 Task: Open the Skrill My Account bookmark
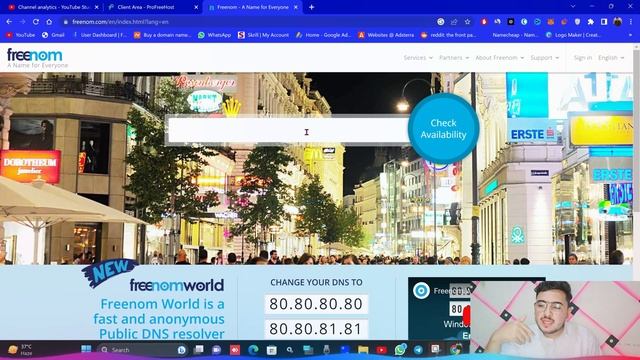264,35
